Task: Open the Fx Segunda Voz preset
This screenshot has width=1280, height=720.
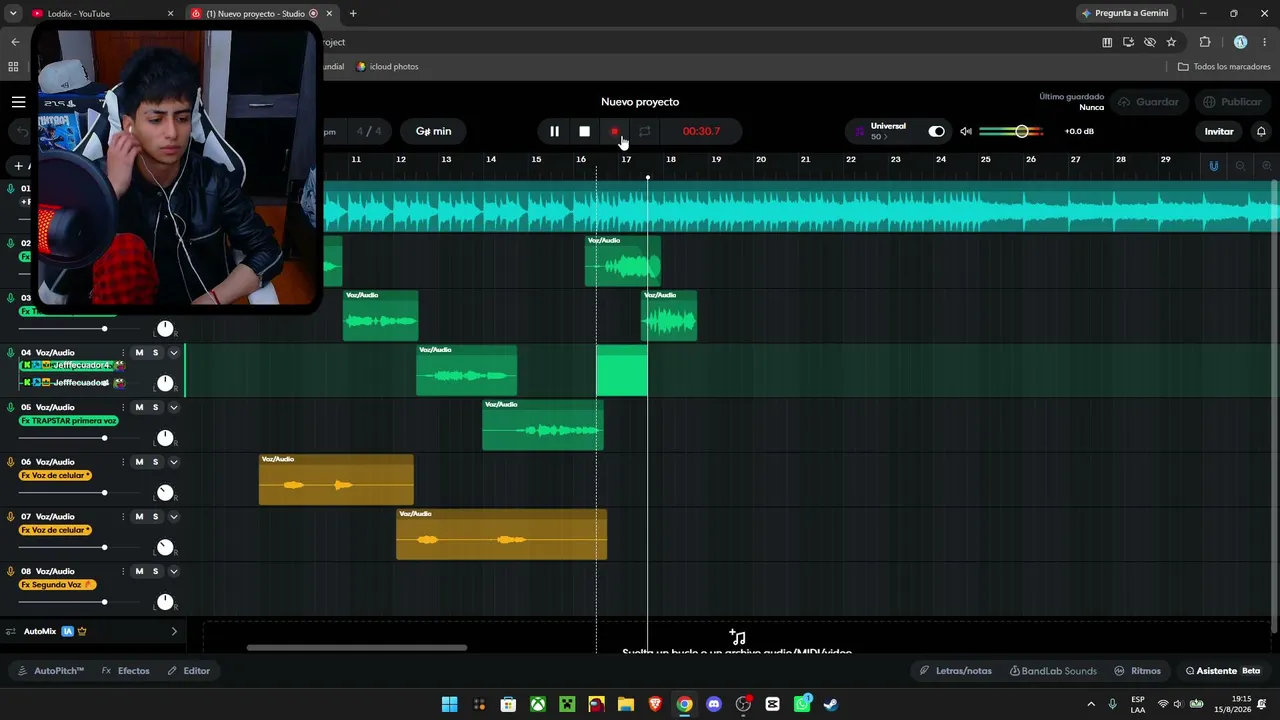Action: point(58,585)
